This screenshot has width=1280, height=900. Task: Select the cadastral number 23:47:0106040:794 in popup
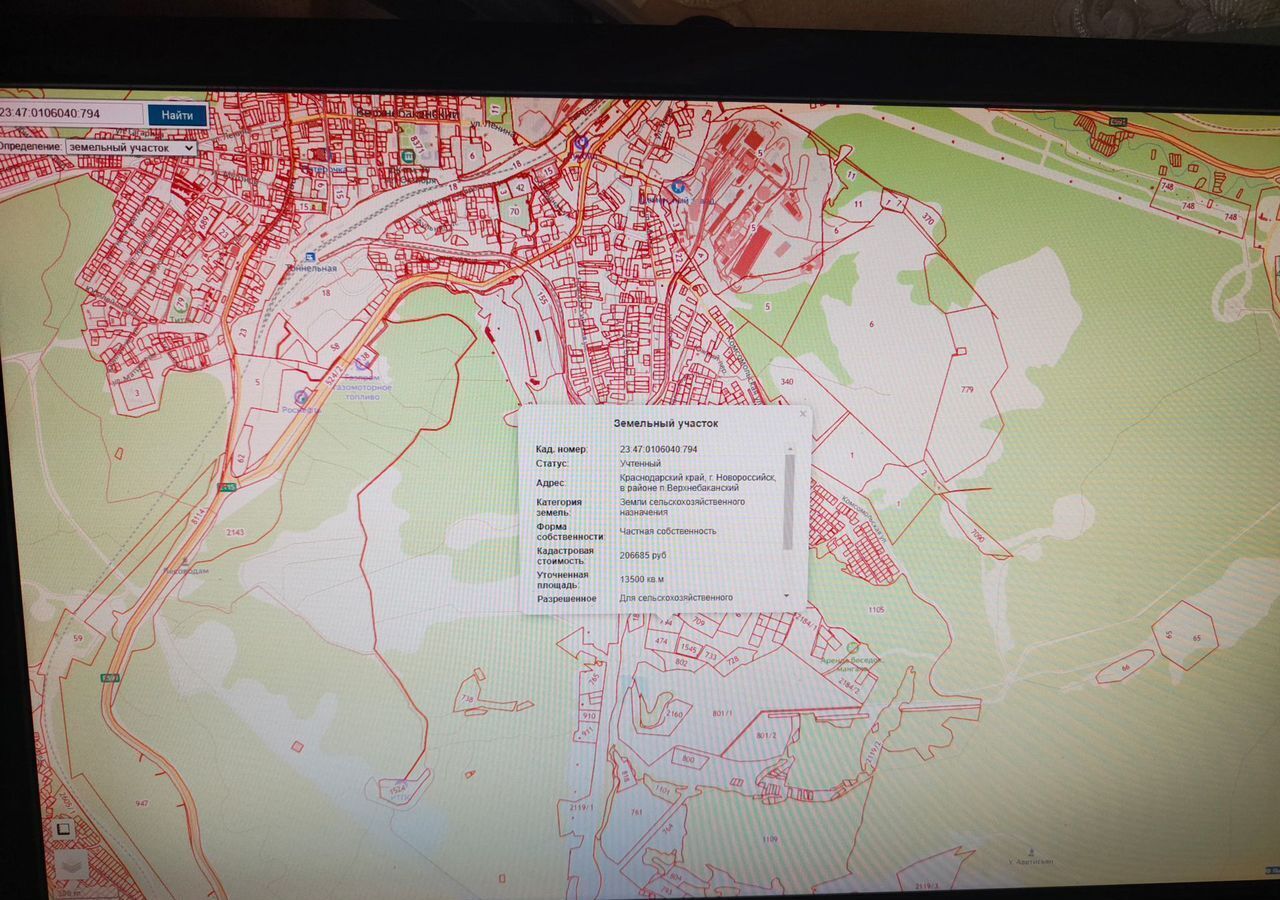(x=659, y=449)
